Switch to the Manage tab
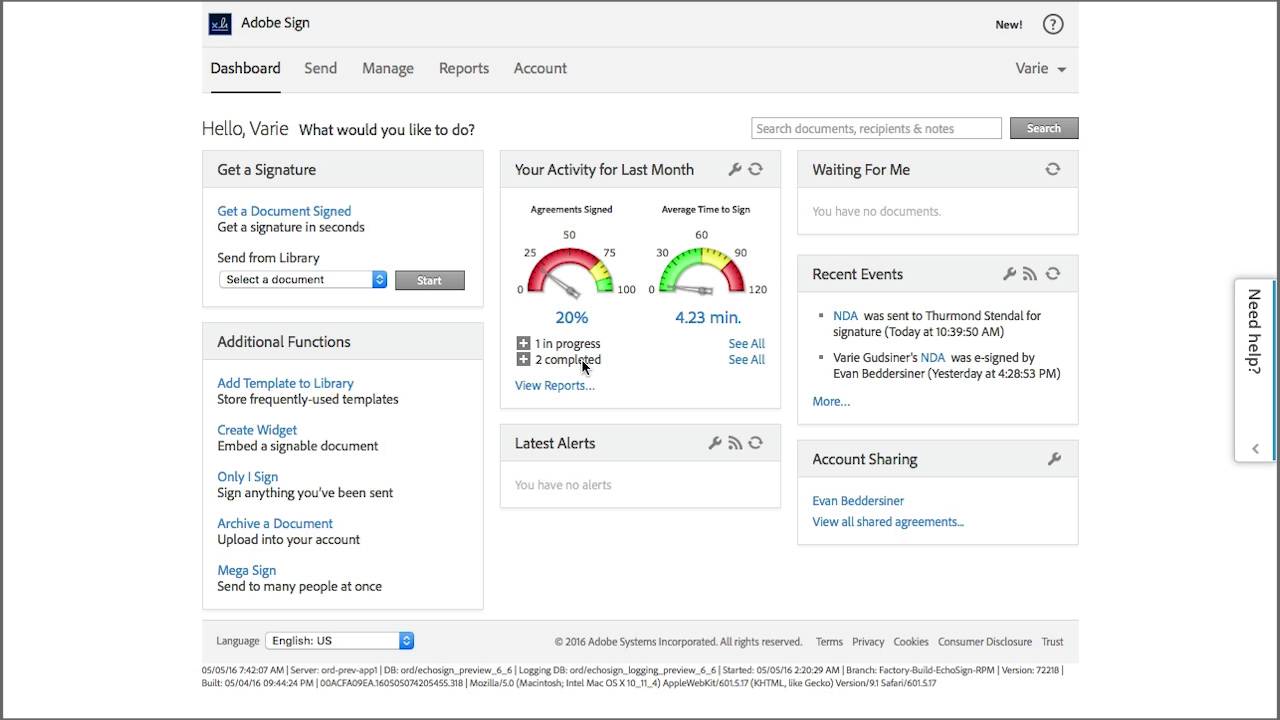This screenshot has width=1280, height=720. (388, 68)
